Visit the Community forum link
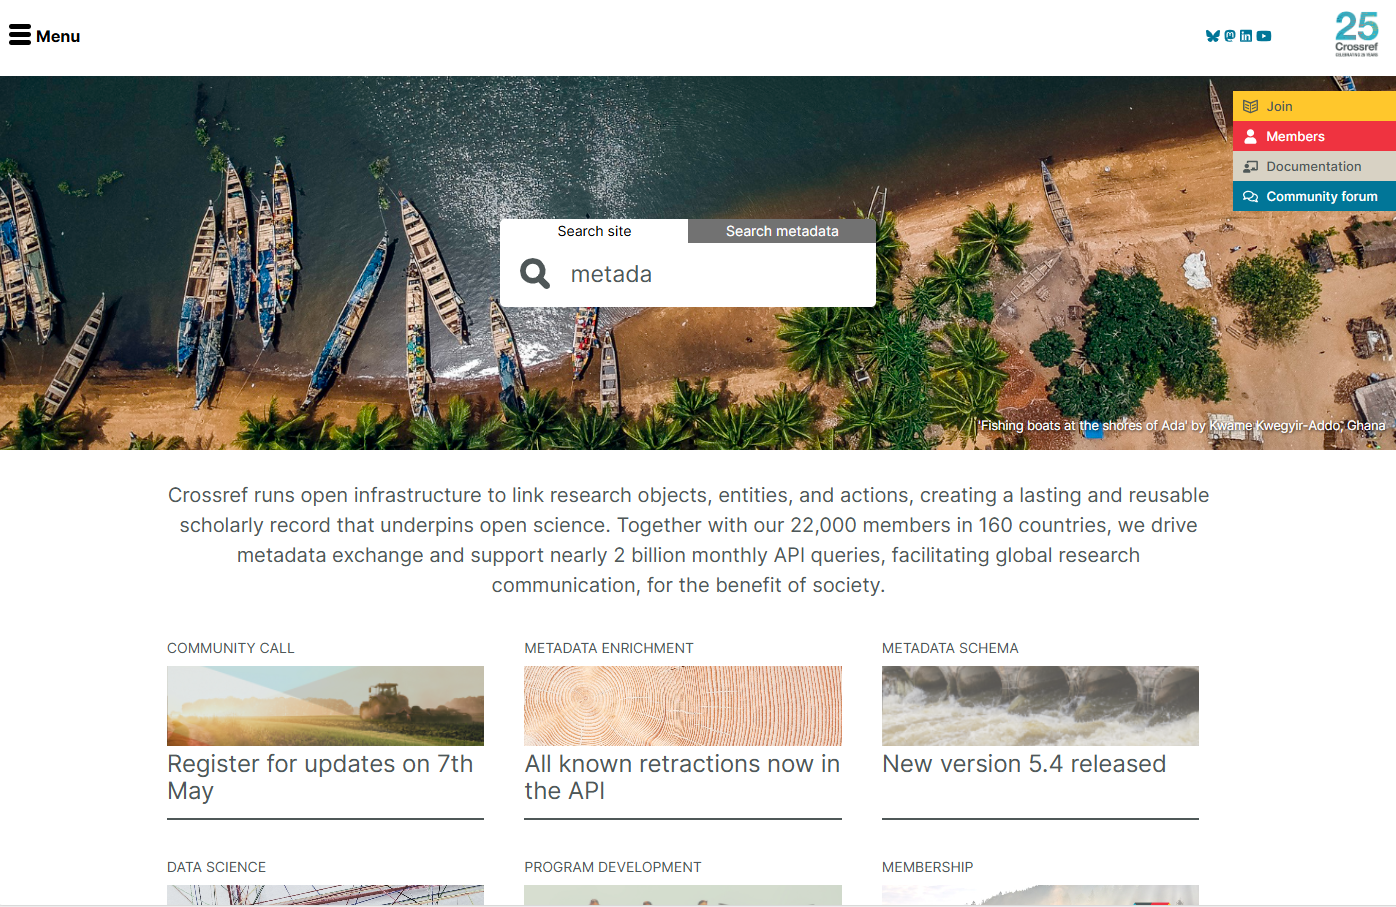1396x907 pixels. pos(1314,196)
